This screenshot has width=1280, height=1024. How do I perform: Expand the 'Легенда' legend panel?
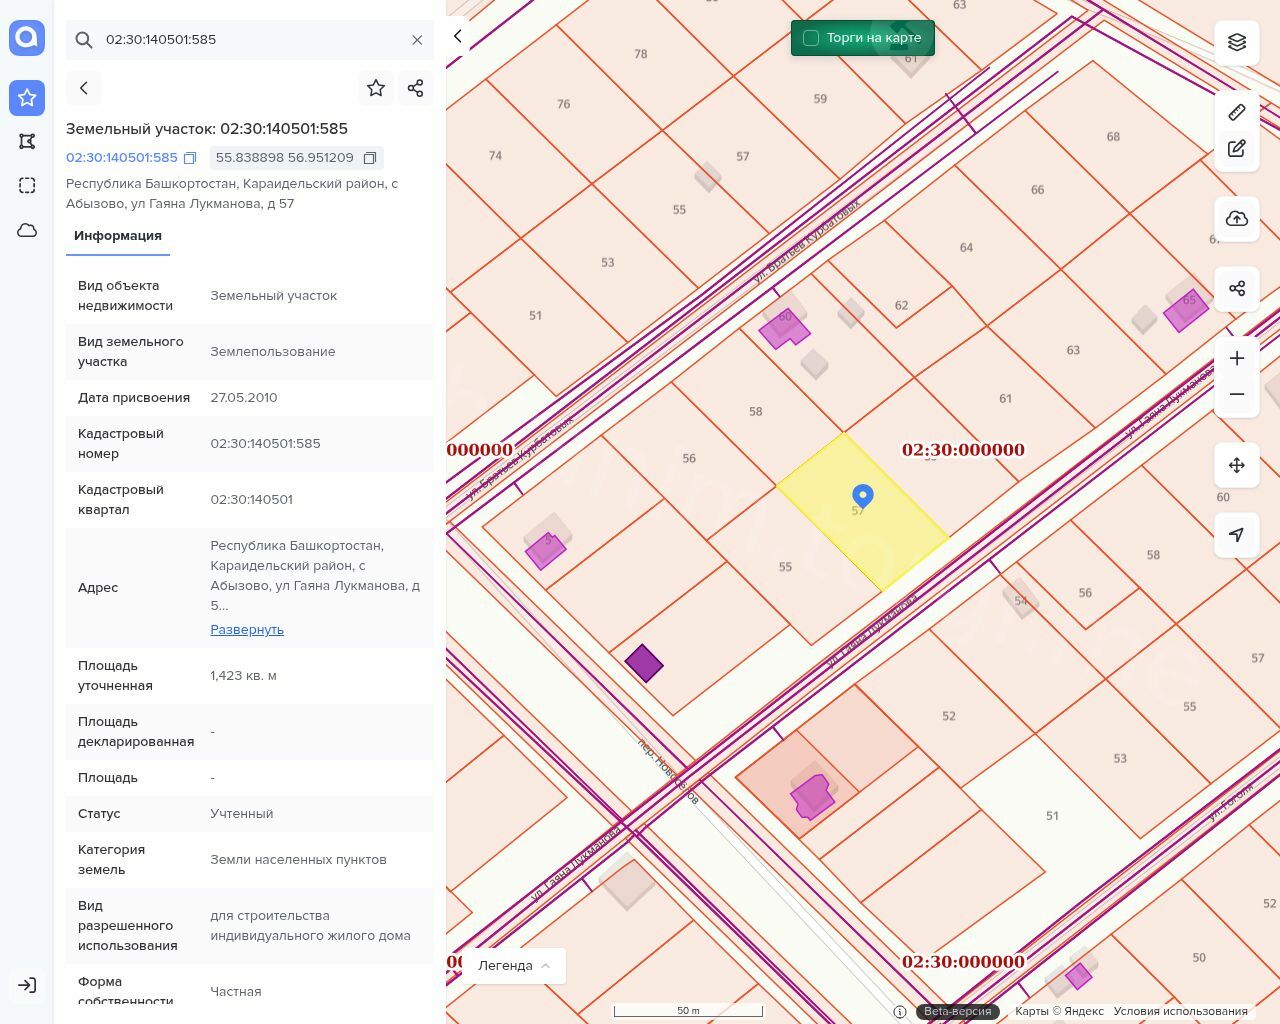coord(514,966)
